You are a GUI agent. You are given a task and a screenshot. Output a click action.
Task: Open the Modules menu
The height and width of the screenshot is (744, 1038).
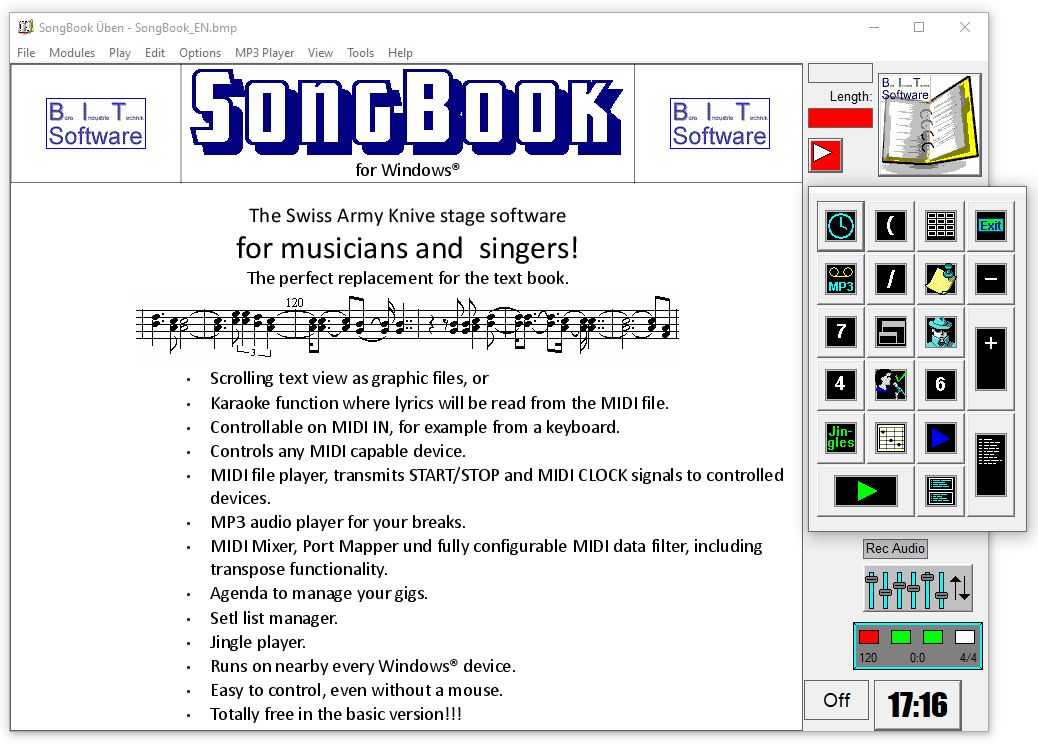pyautogui.click(x=71, y=52)
